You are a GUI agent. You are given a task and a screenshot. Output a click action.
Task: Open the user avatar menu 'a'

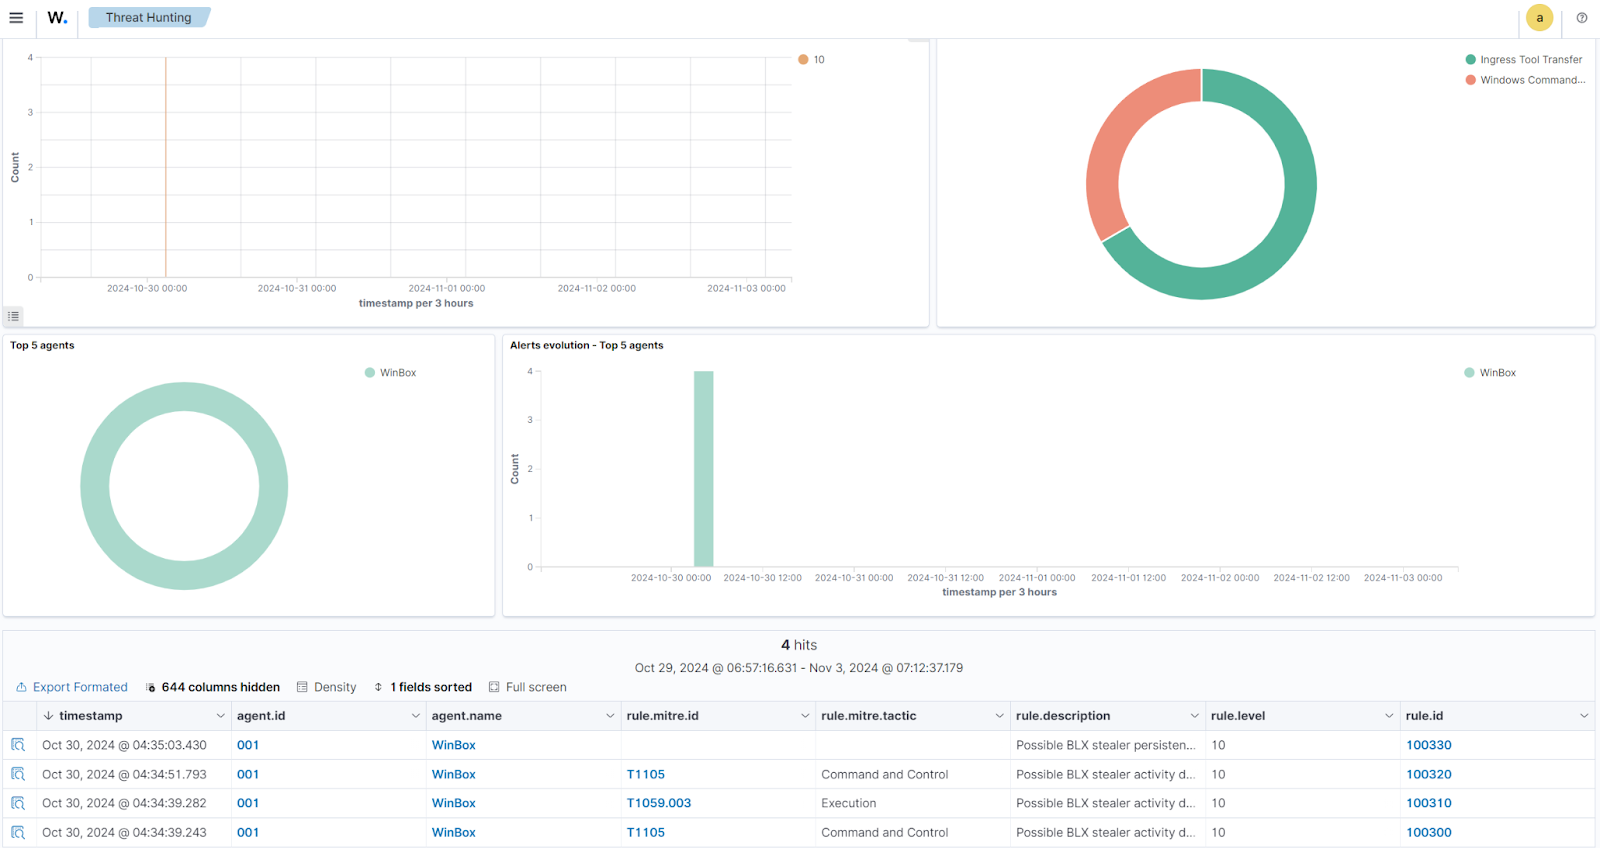click(x=1539, y=18)
